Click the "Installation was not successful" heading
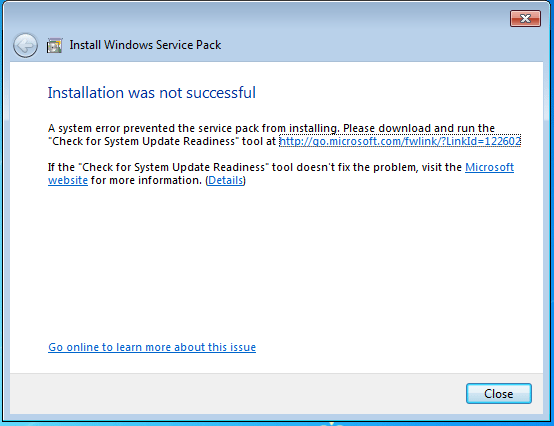 coord(152,93)
